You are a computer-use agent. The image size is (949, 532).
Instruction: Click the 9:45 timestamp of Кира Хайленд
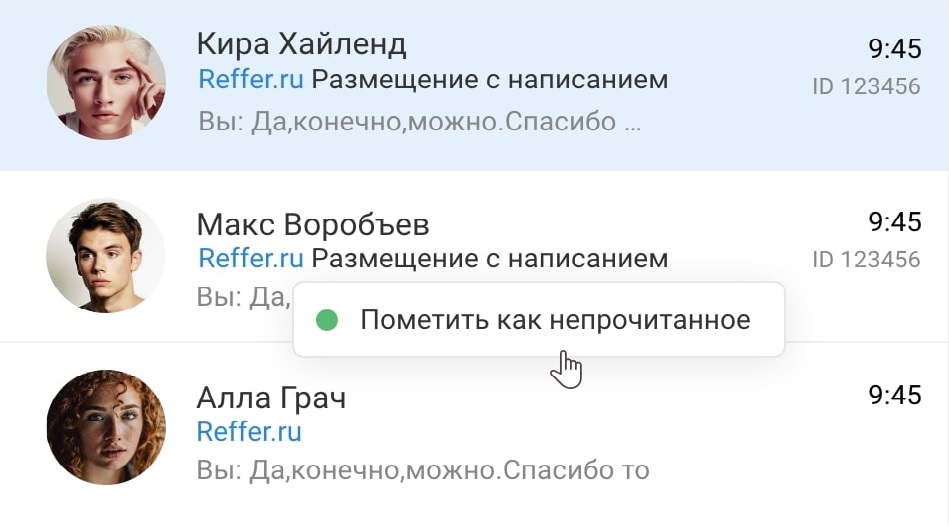[x=894, y=48]
